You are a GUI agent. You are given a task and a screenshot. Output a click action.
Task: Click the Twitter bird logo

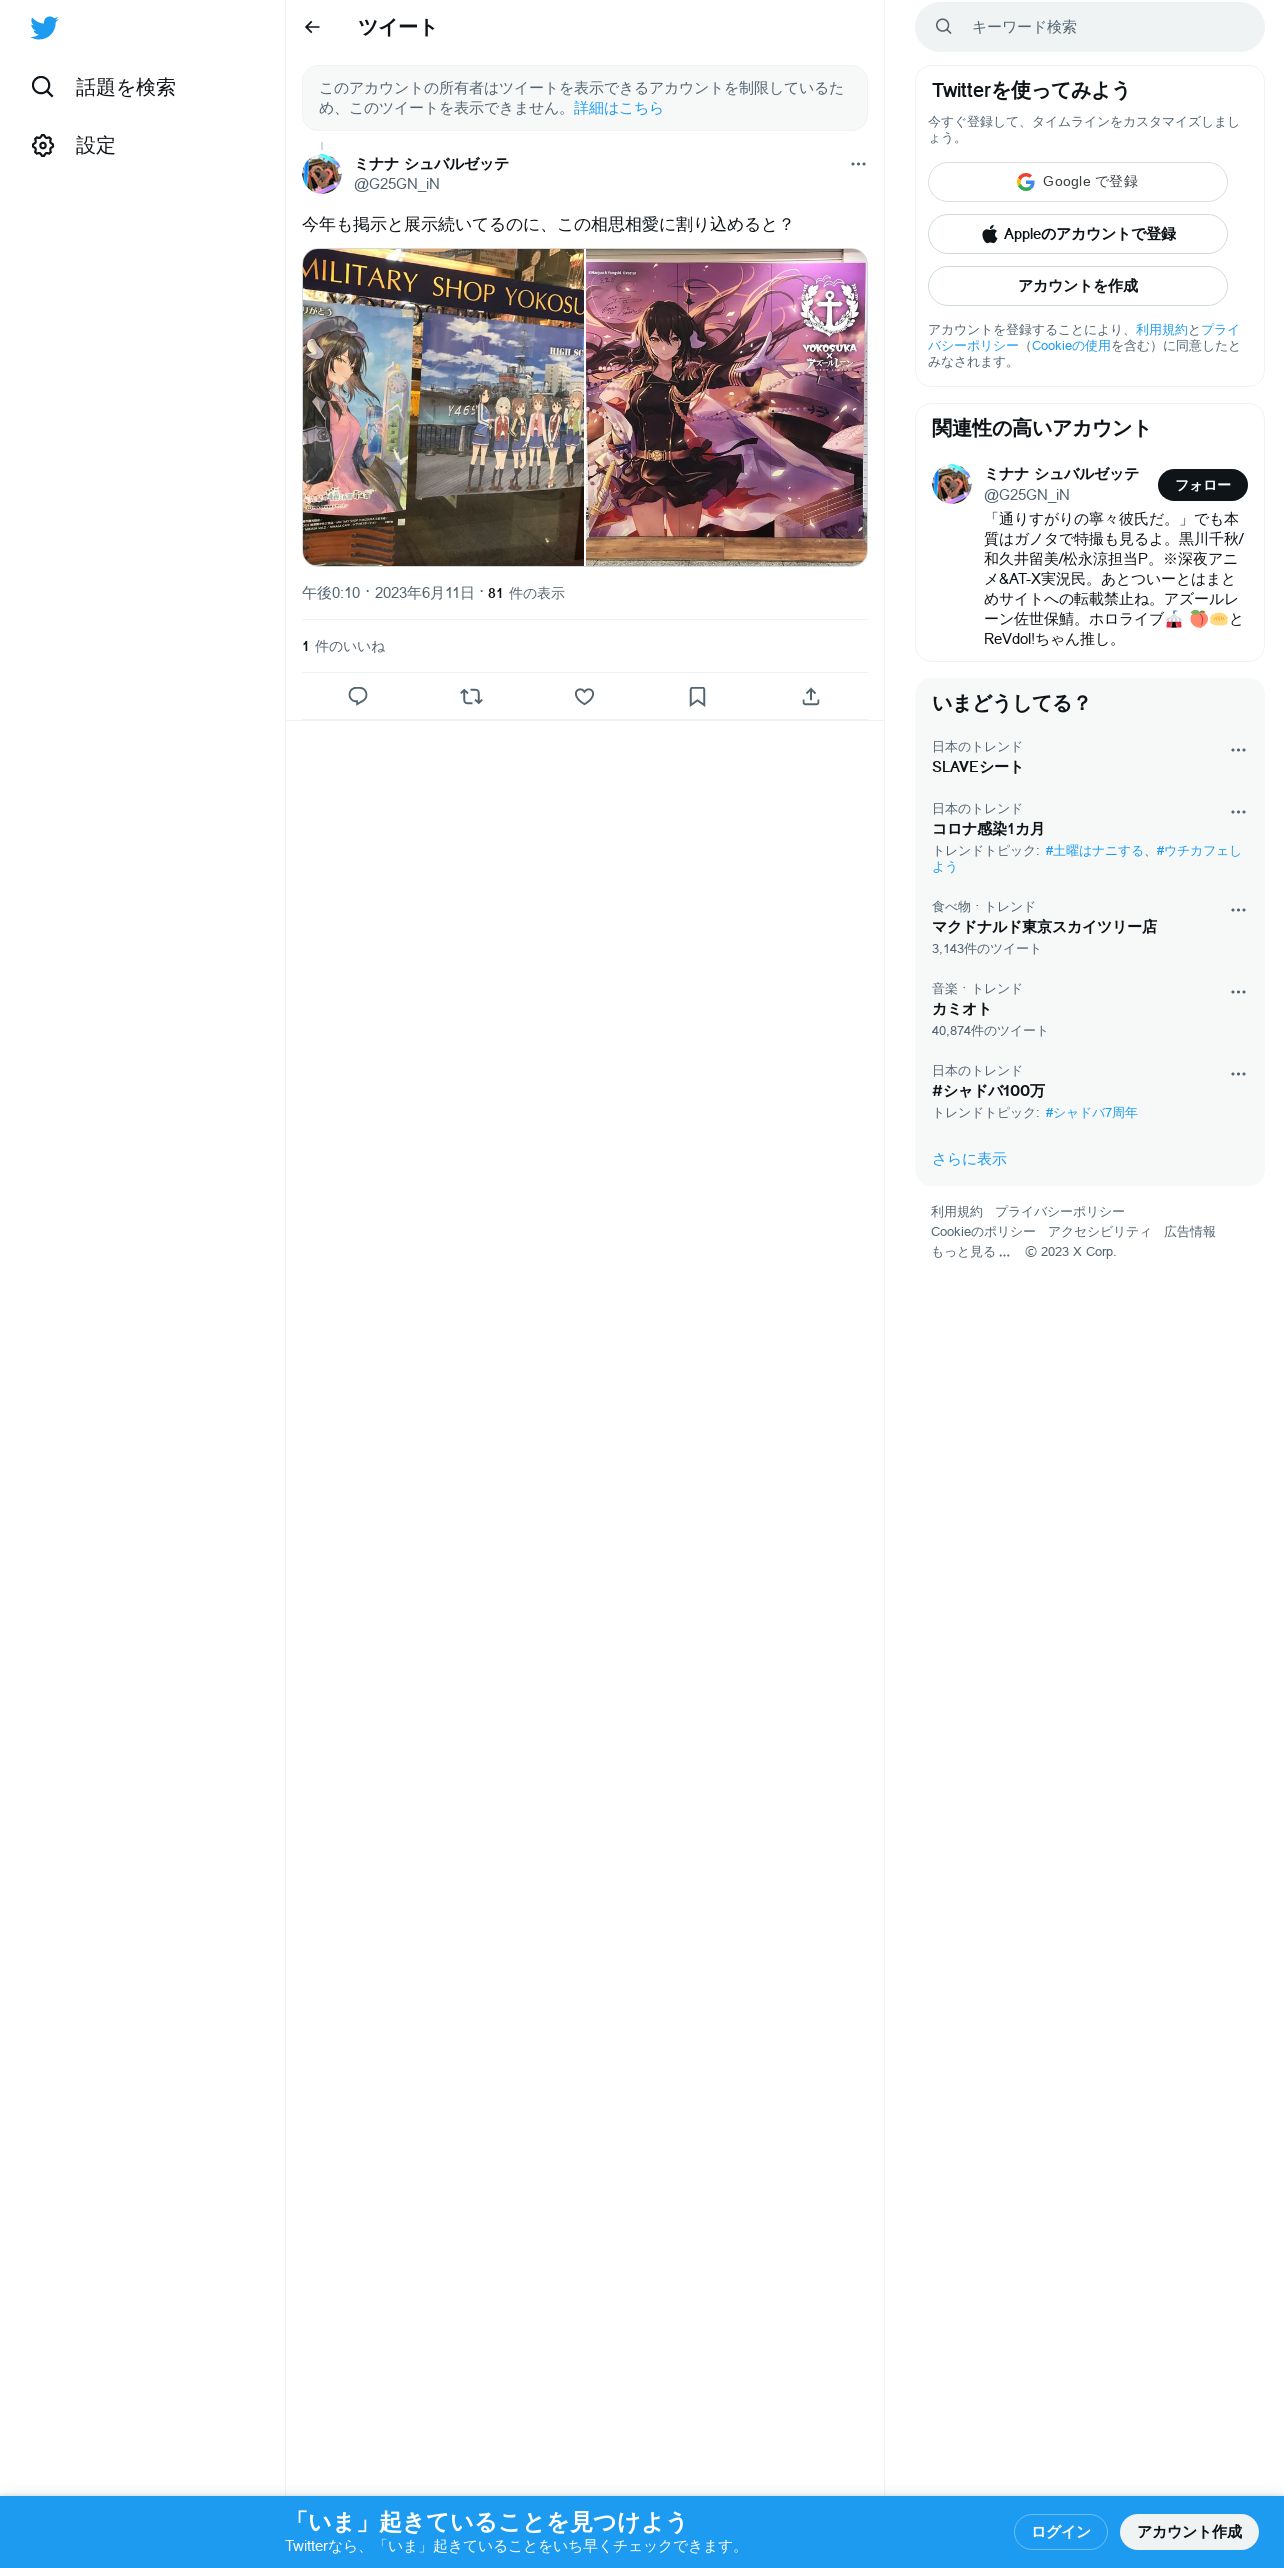click(44, 28)
